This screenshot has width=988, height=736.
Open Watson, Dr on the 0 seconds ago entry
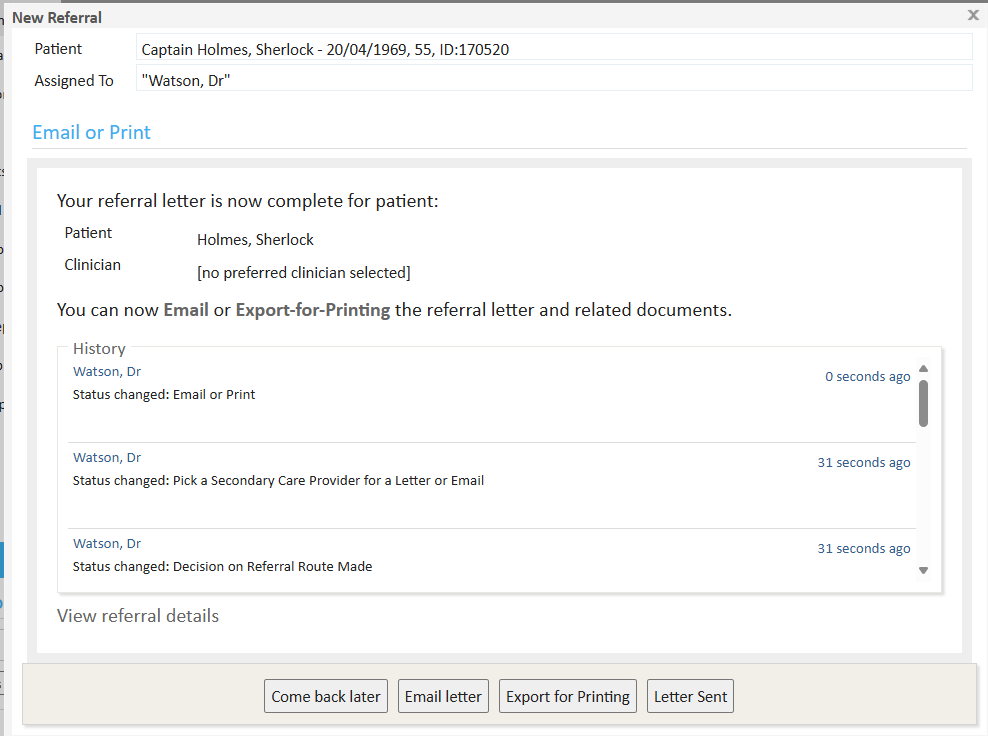[x=107, y=372]
